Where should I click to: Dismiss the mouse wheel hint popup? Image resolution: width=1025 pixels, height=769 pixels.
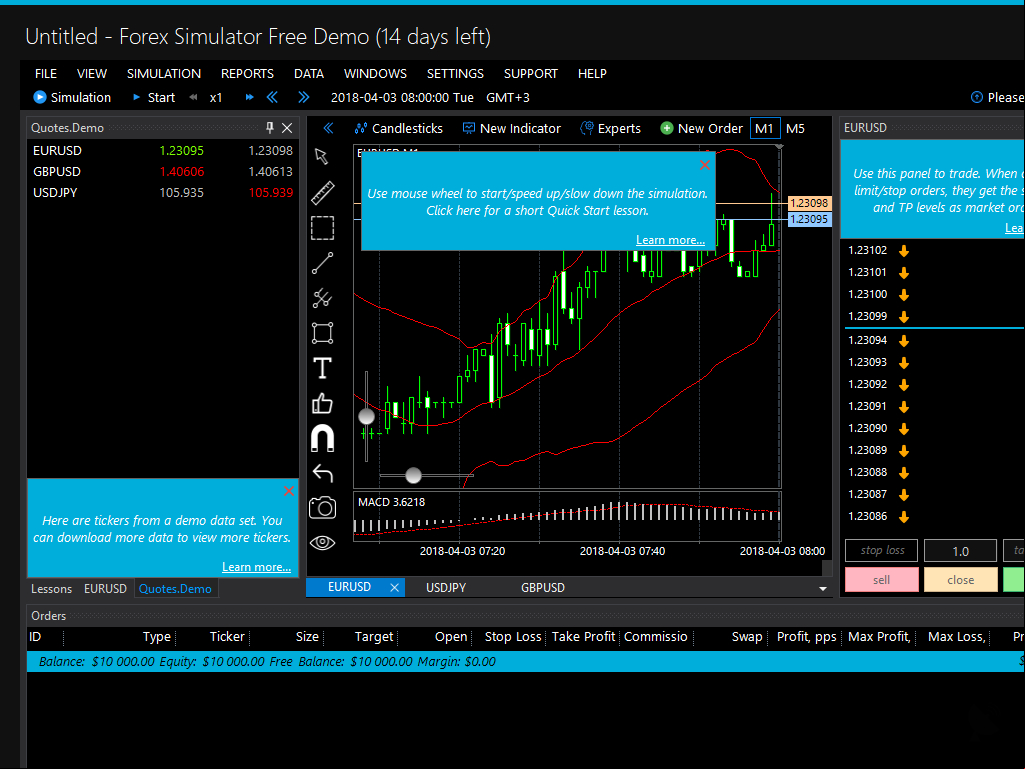click(705, 165)
